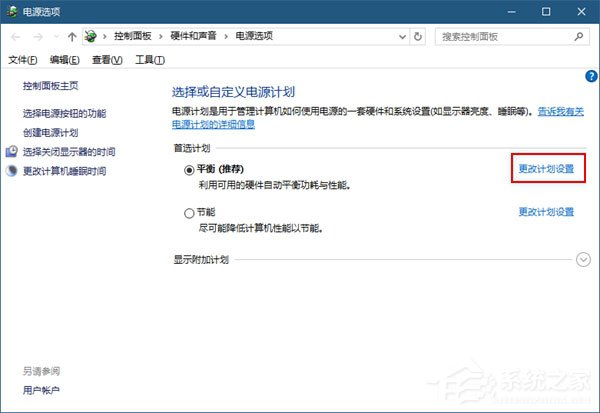Maximize the 电源选项 window
This screenshot has height=413, width=600.
click(x=546, y=12)
